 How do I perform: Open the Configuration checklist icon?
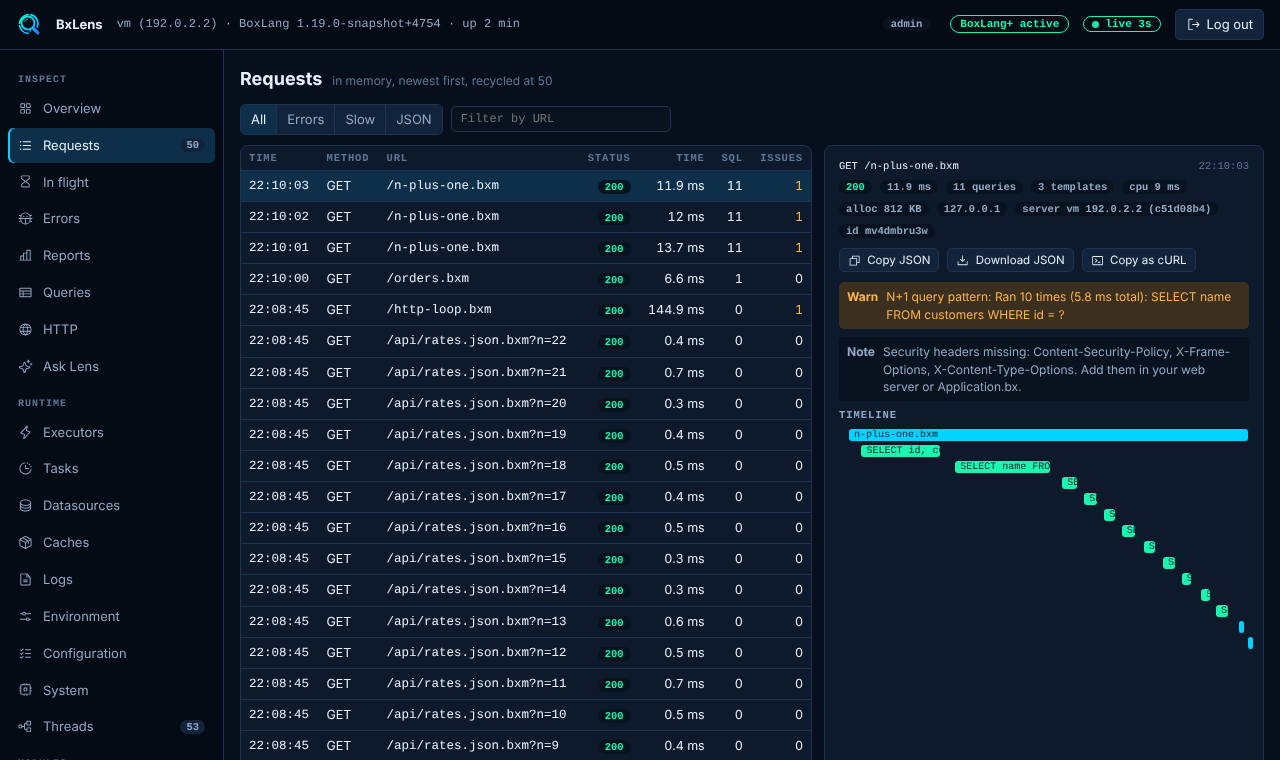[26, 653]
